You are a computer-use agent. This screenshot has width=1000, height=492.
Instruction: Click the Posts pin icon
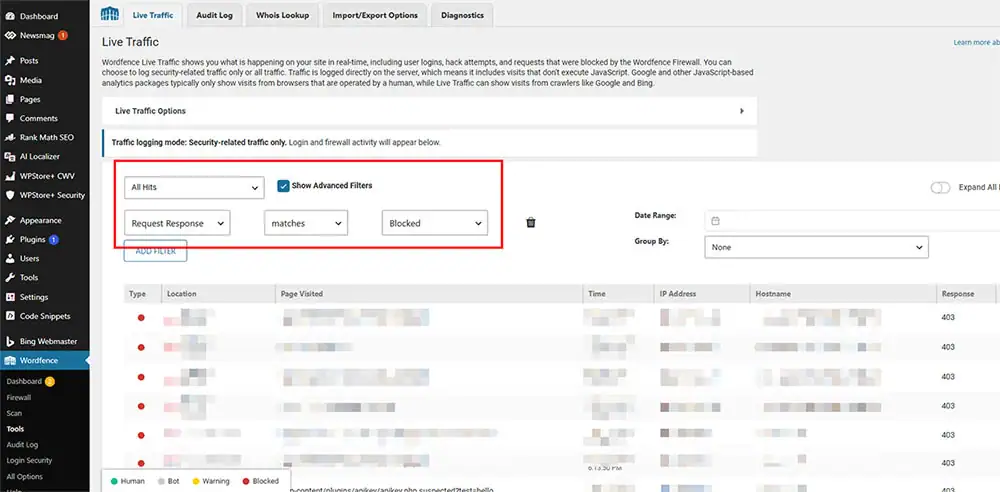pyautogui.click(x=10, y=61)
